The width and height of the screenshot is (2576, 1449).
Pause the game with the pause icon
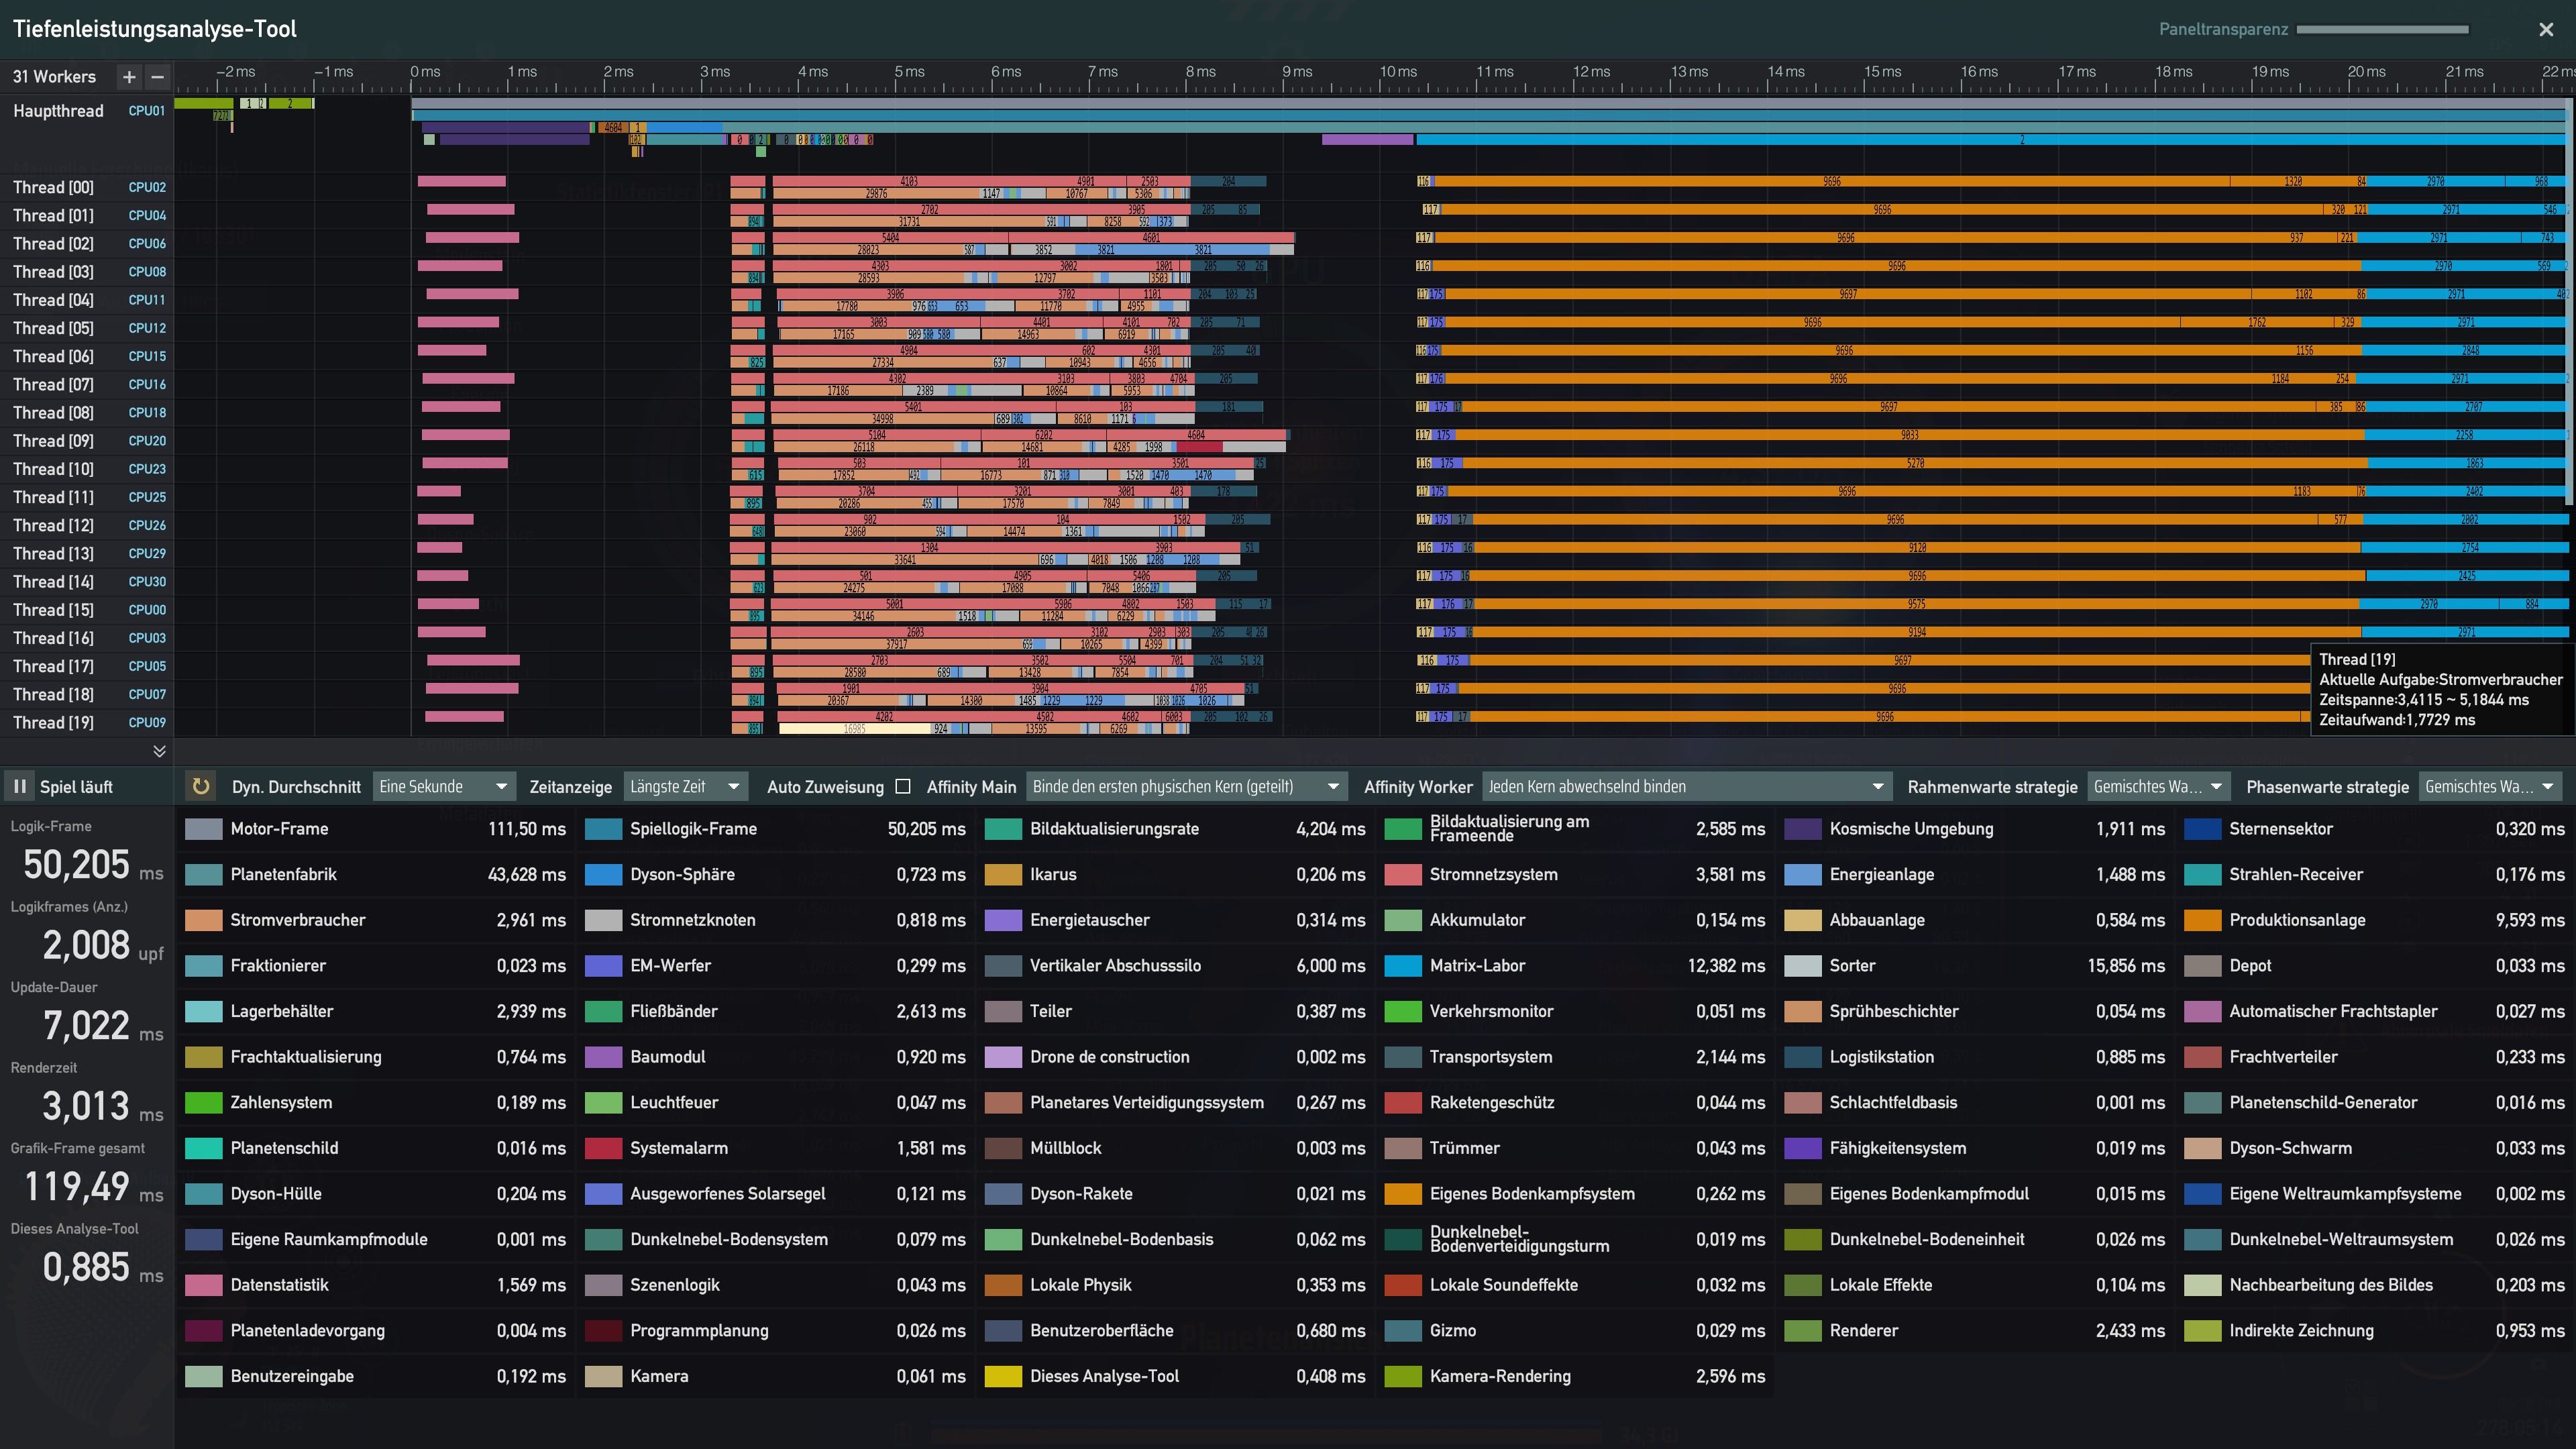tap(19, 787)
